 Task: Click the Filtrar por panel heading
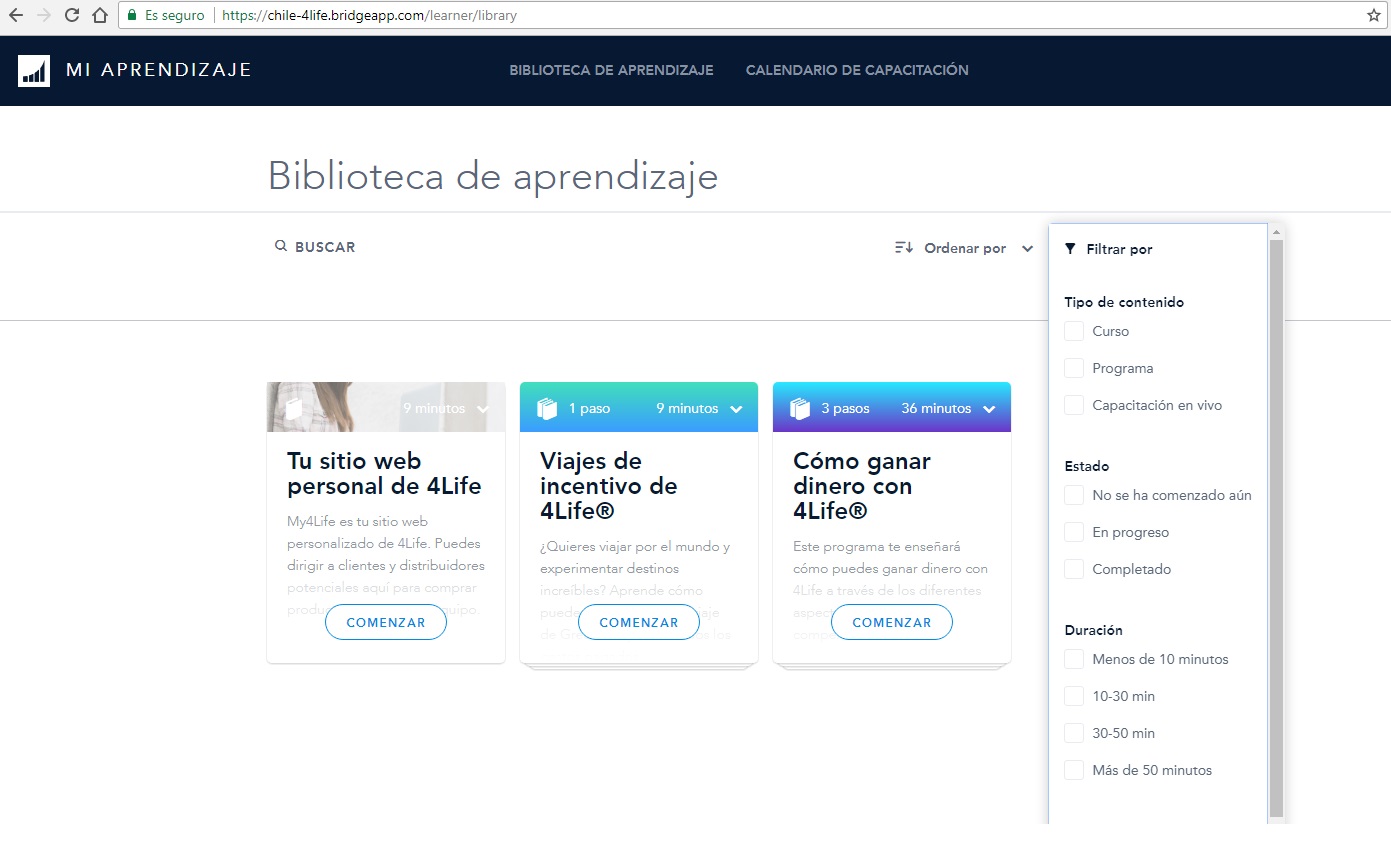coord(1119,249)
